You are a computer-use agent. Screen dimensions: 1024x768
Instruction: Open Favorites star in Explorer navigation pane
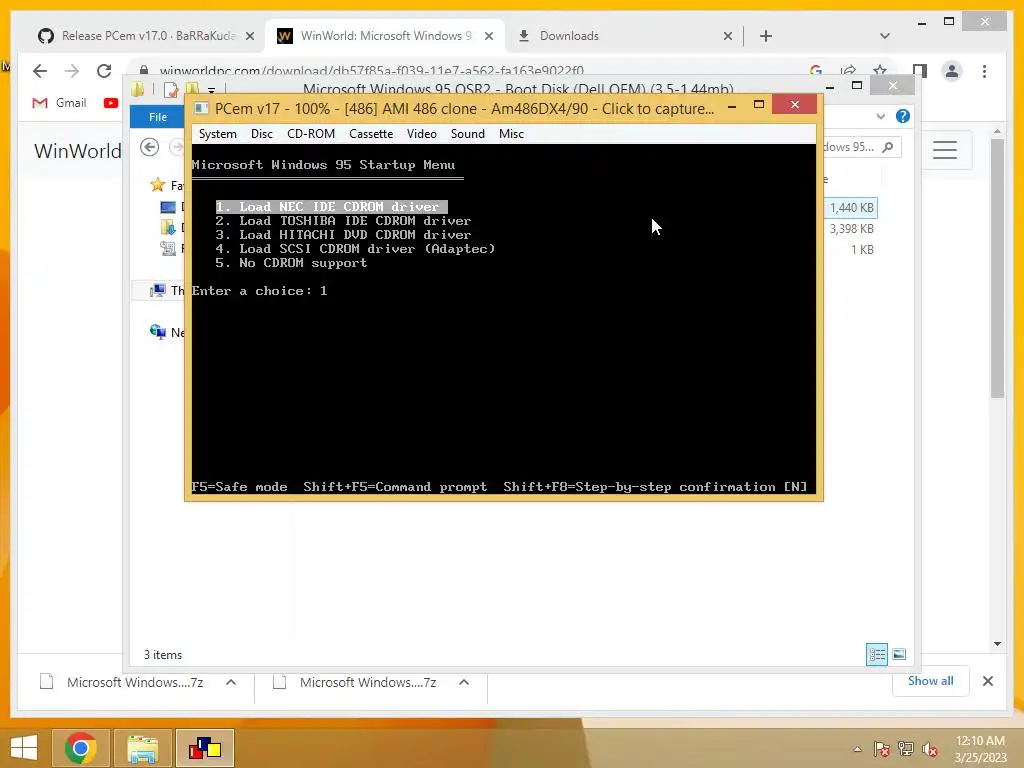pos(157,185)
